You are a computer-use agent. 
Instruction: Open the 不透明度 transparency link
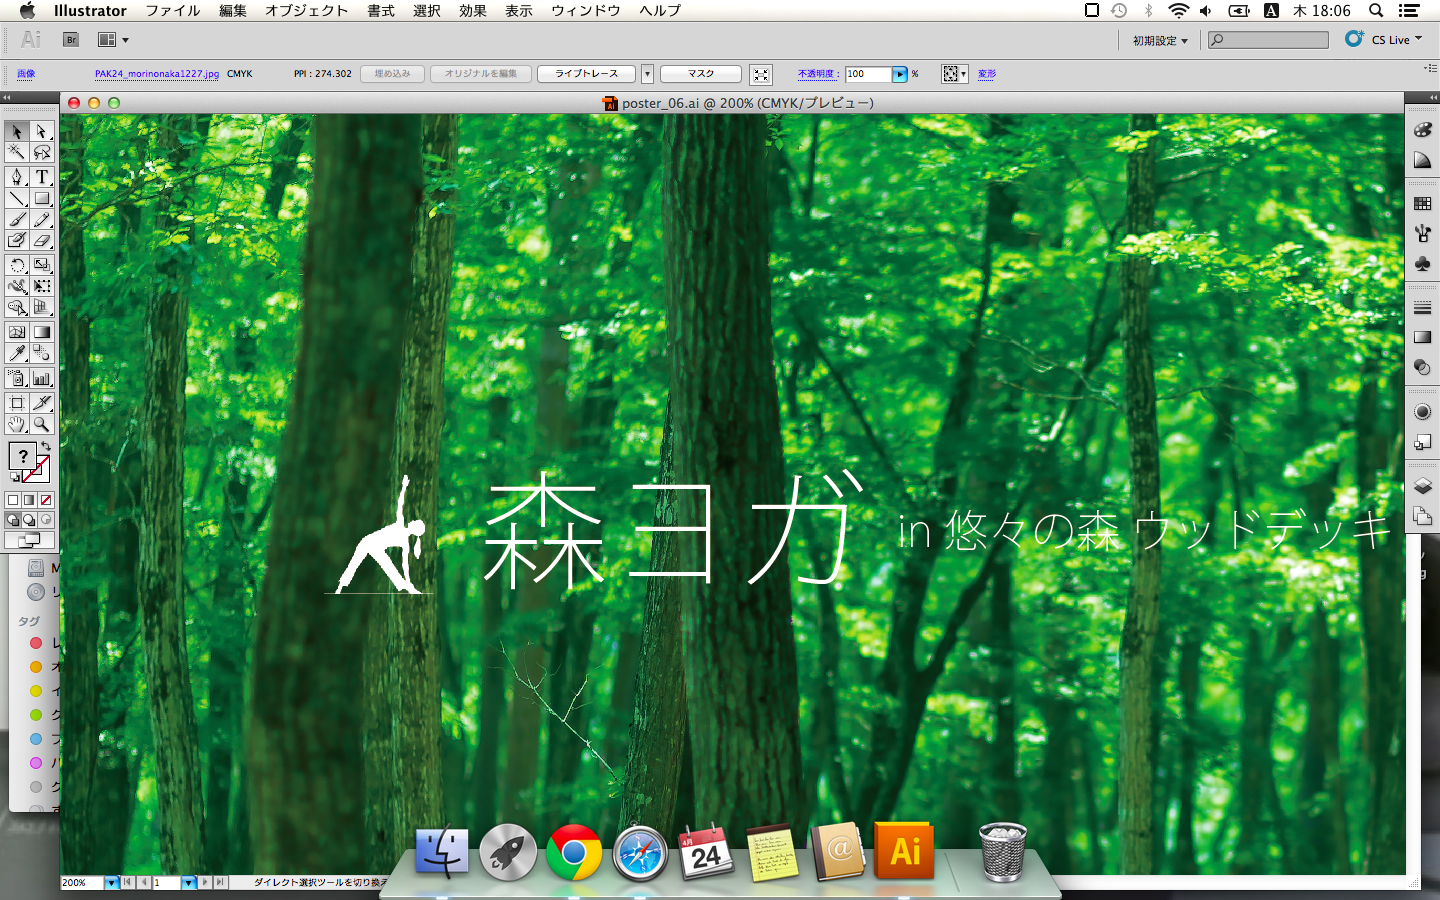(x=818, y=74)
